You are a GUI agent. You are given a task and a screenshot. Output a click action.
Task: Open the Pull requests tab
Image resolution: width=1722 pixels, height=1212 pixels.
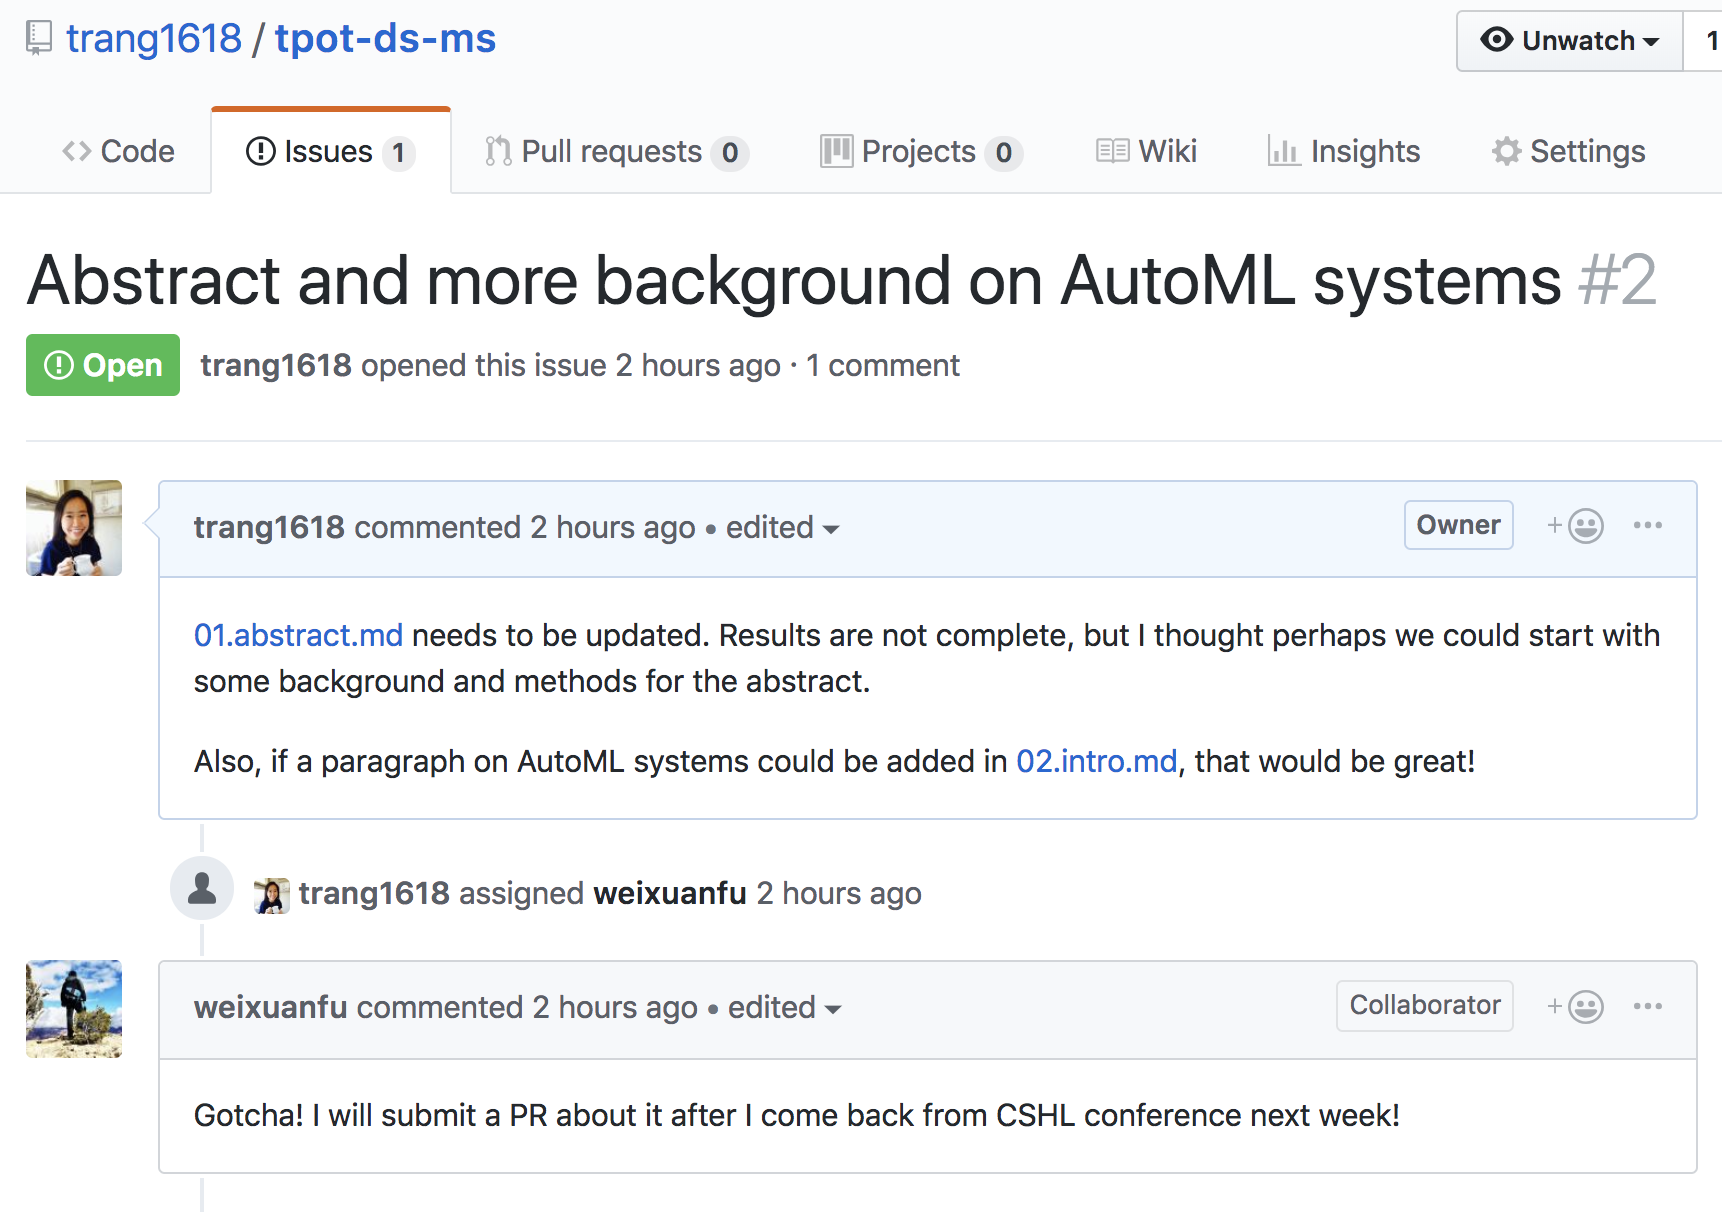point(616,151)
